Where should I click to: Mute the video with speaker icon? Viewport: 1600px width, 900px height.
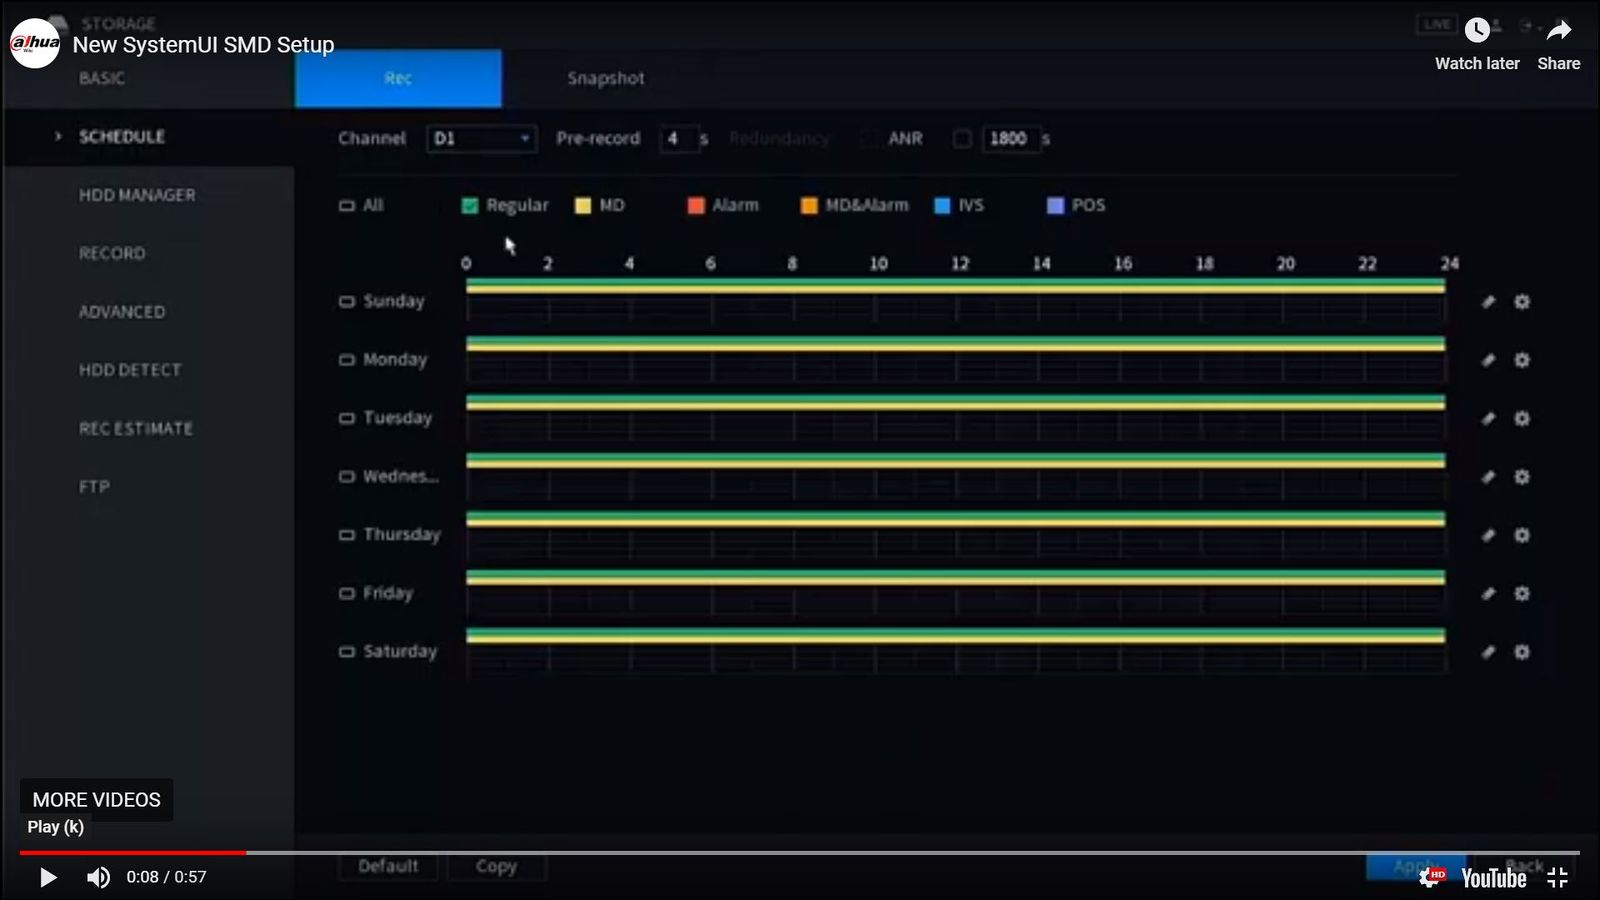click(x=98, y=877)
